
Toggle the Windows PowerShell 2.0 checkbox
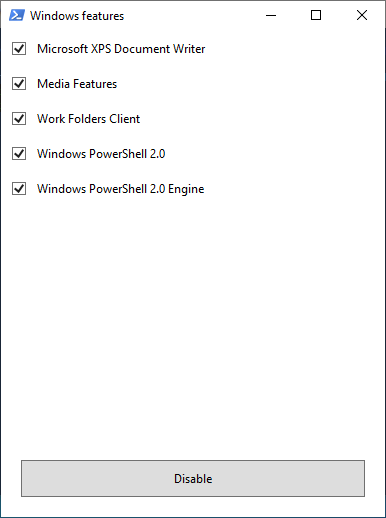(19, 154)
